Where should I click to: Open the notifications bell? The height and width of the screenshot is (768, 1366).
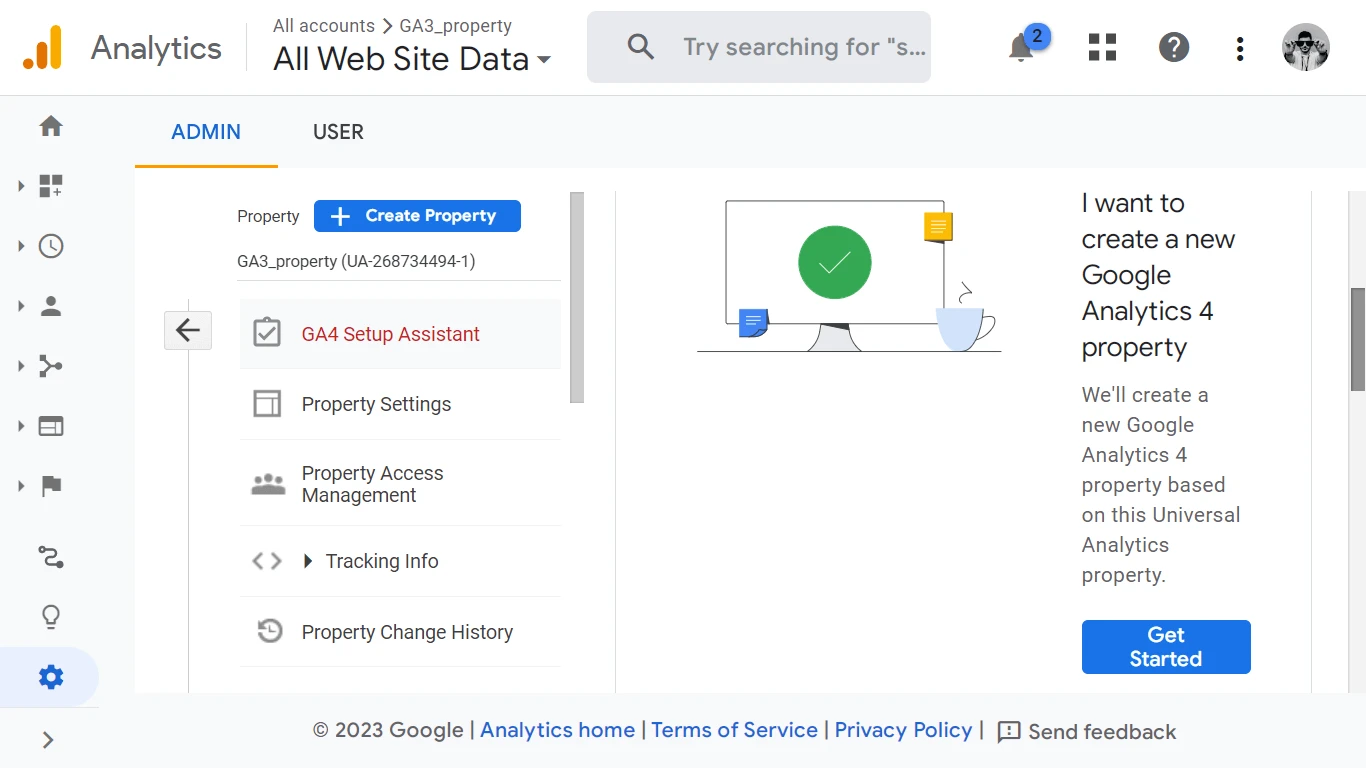pyautogui.click(x=1021, y=47)
